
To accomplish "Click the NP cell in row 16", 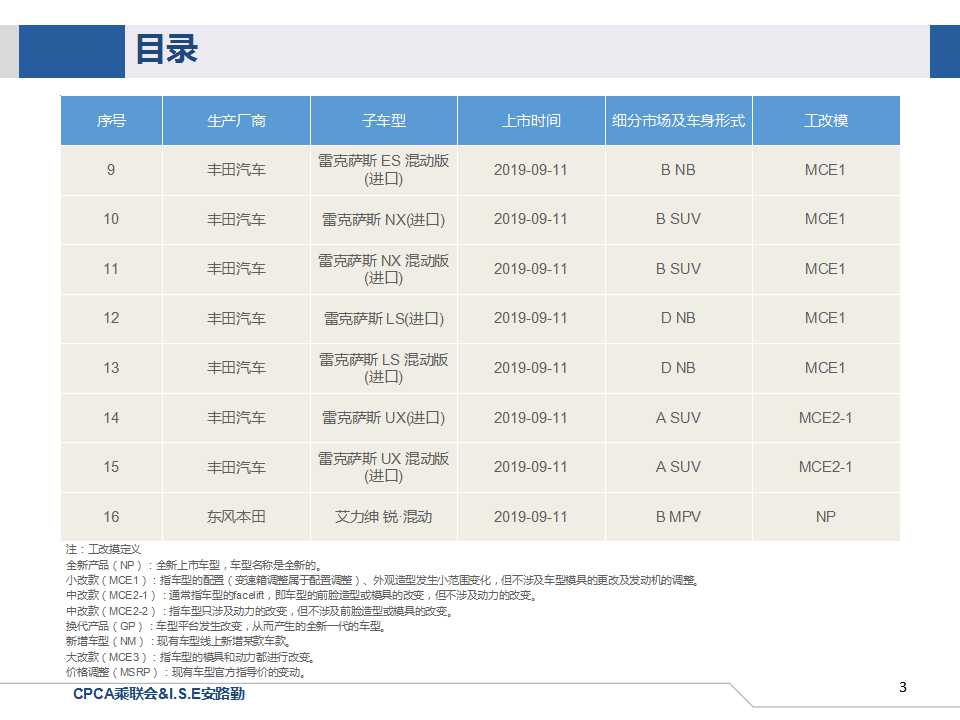I will [x=826, y=517].
